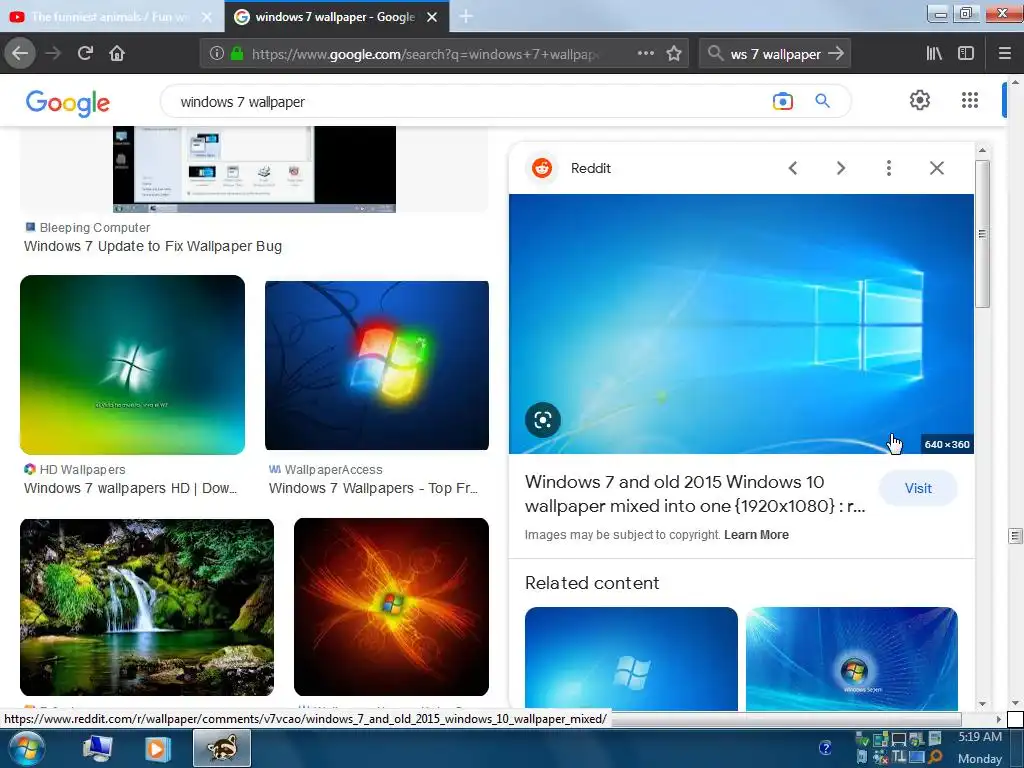This screenshot has height=768, width=1024.
Task: Click in the Google search input field
Action: 470,102
